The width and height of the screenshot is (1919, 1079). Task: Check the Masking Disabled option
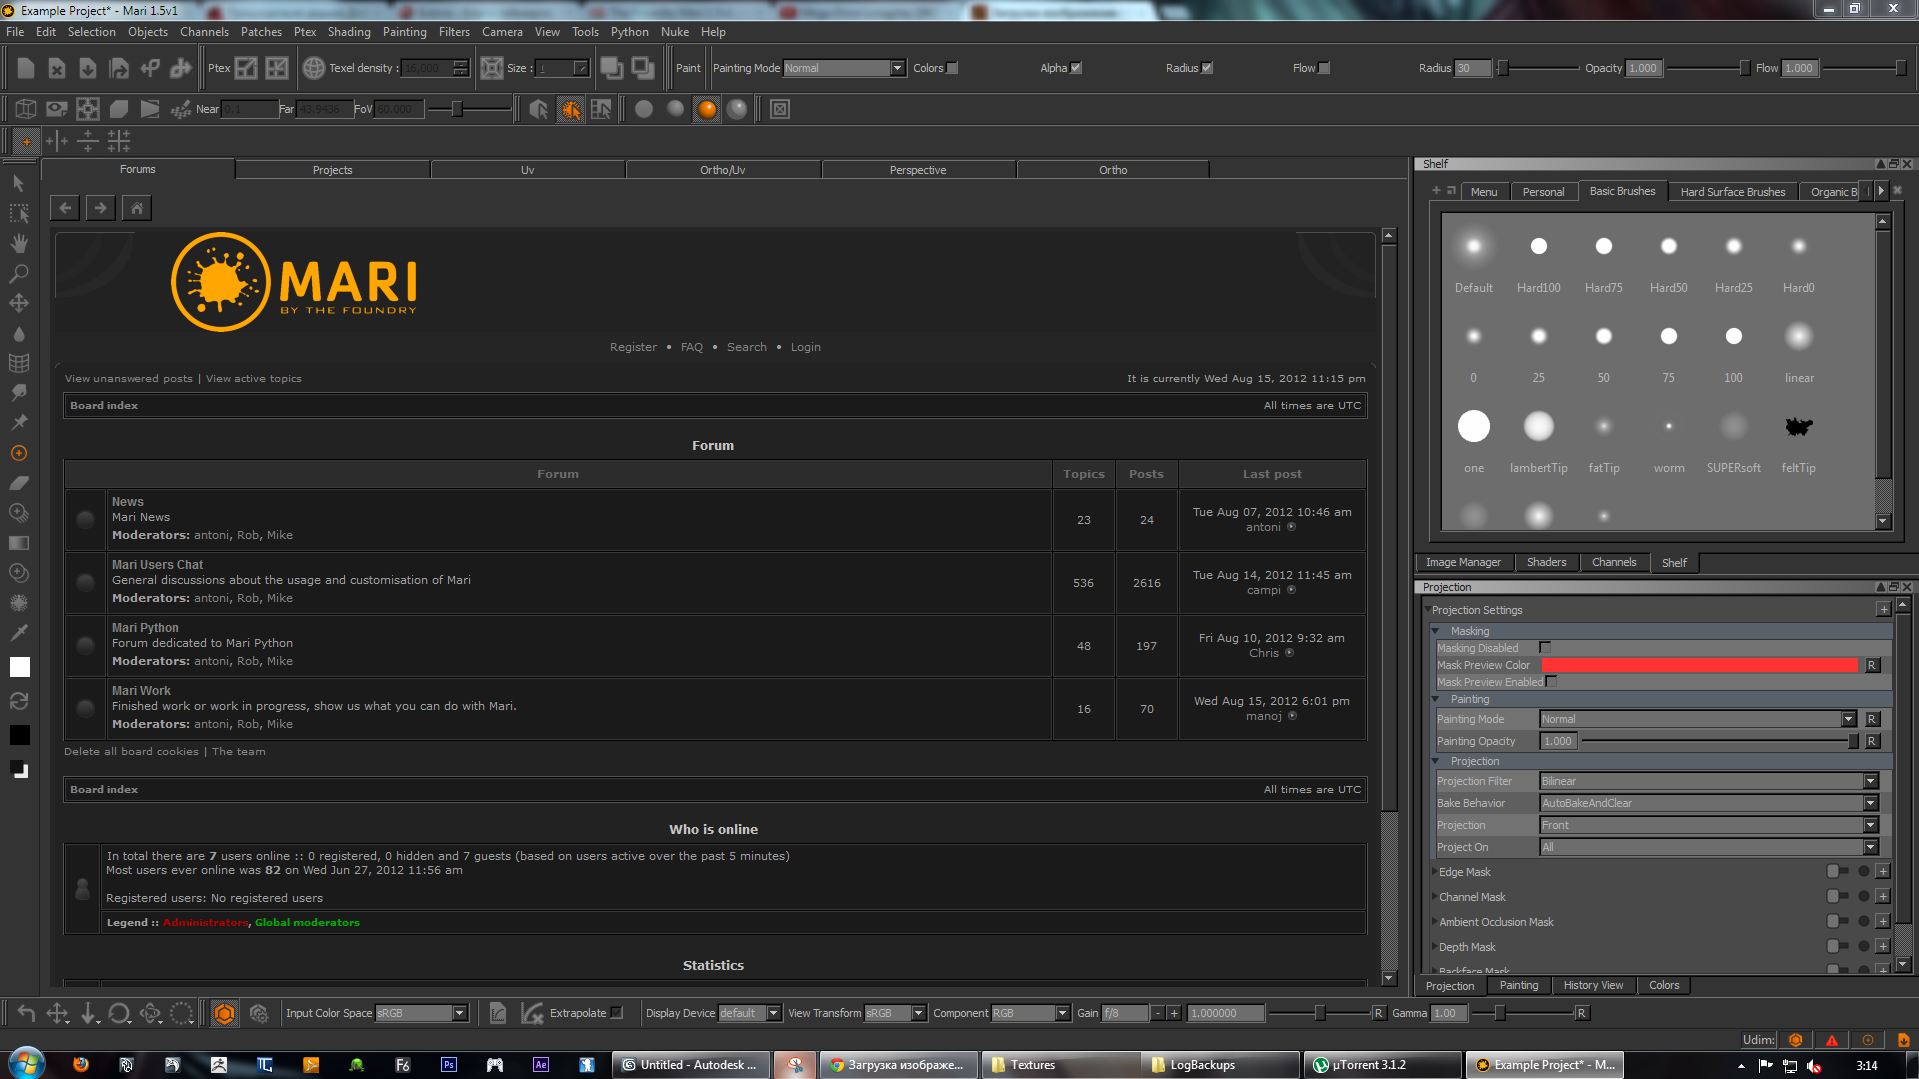[x=1545, y=648]
